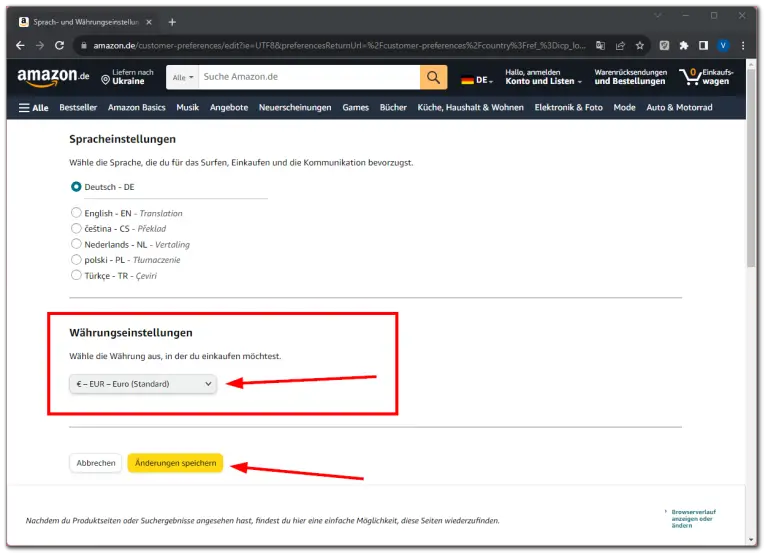This screenshot has height=557, width=768.
Task: Open Auto & Motorrad category
Action: 679,108
